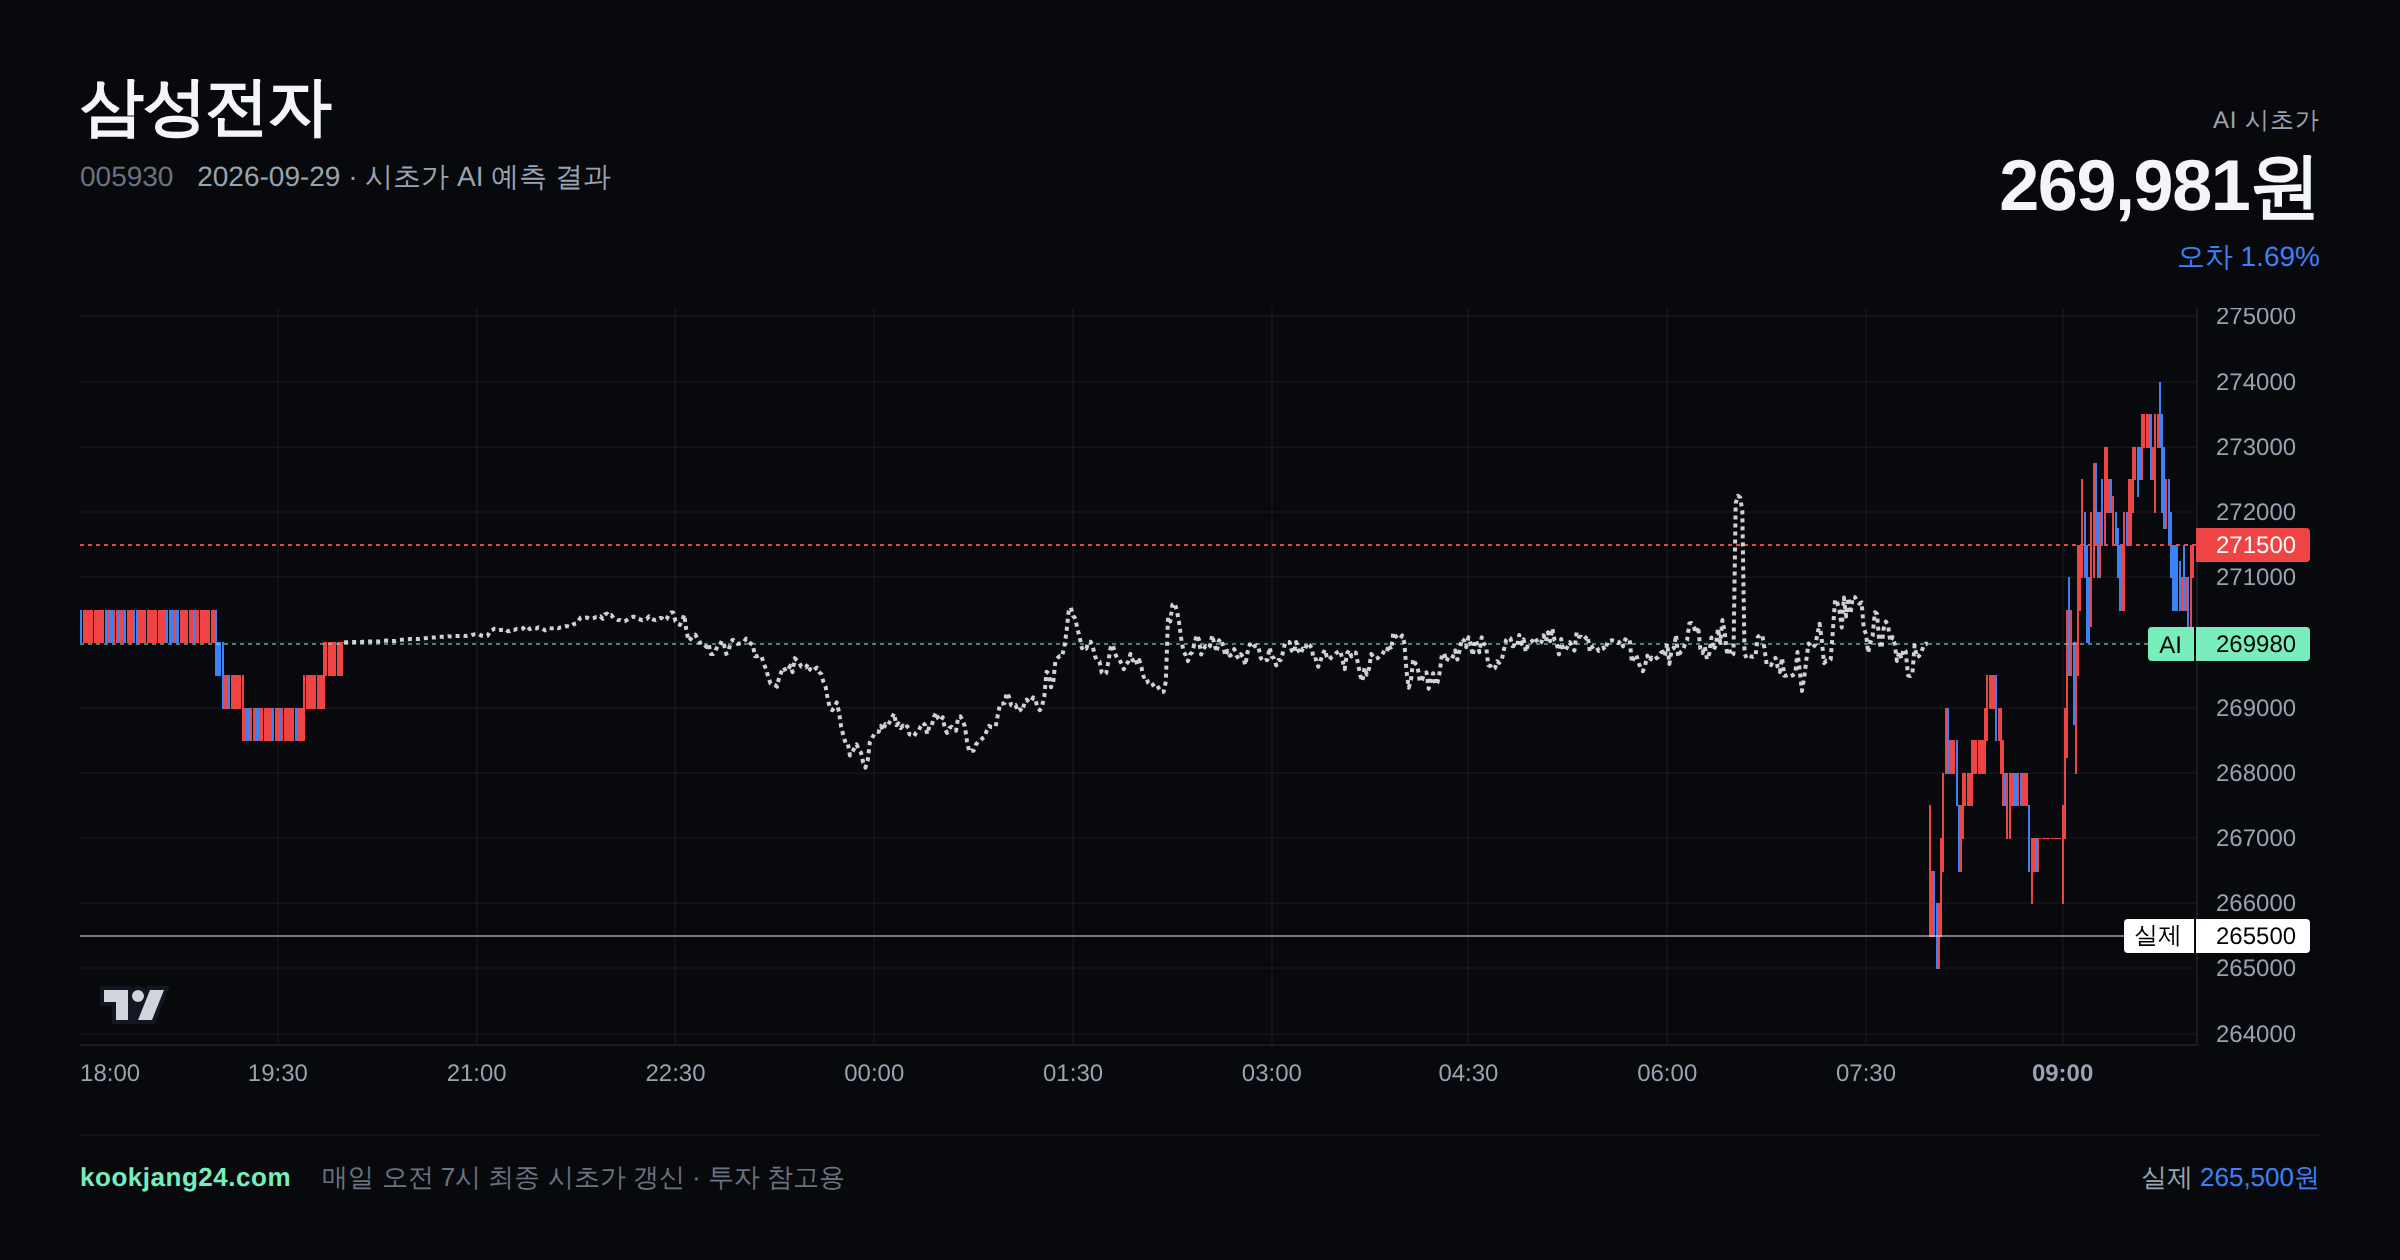This screenshot has width=2400, height=1260.
Task: Click the 275000 price axis label
Action: (x=2256, y=316)
